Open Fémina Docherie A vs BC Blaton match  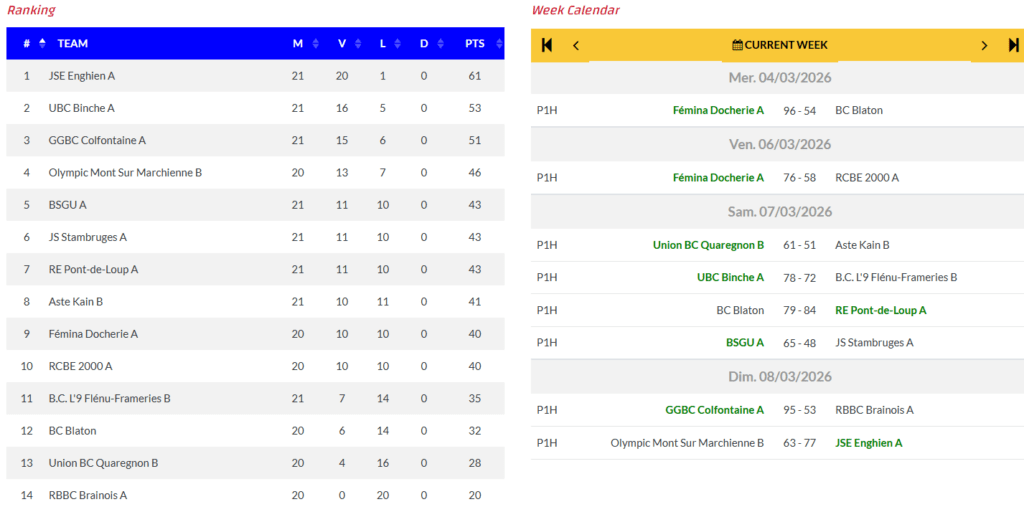point(799,110)
